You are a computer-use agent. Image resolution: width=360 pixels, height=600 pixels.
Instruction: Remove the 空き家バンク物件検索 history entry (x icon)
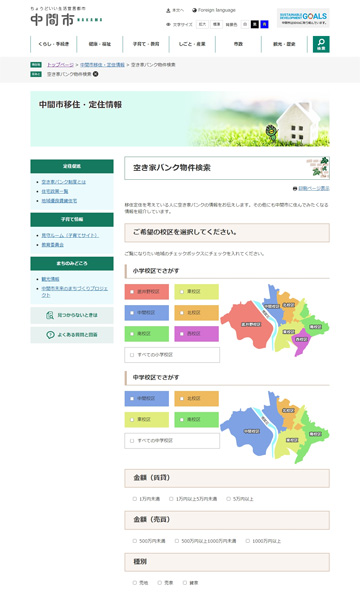pyautogui.click(x=95, y=74)
